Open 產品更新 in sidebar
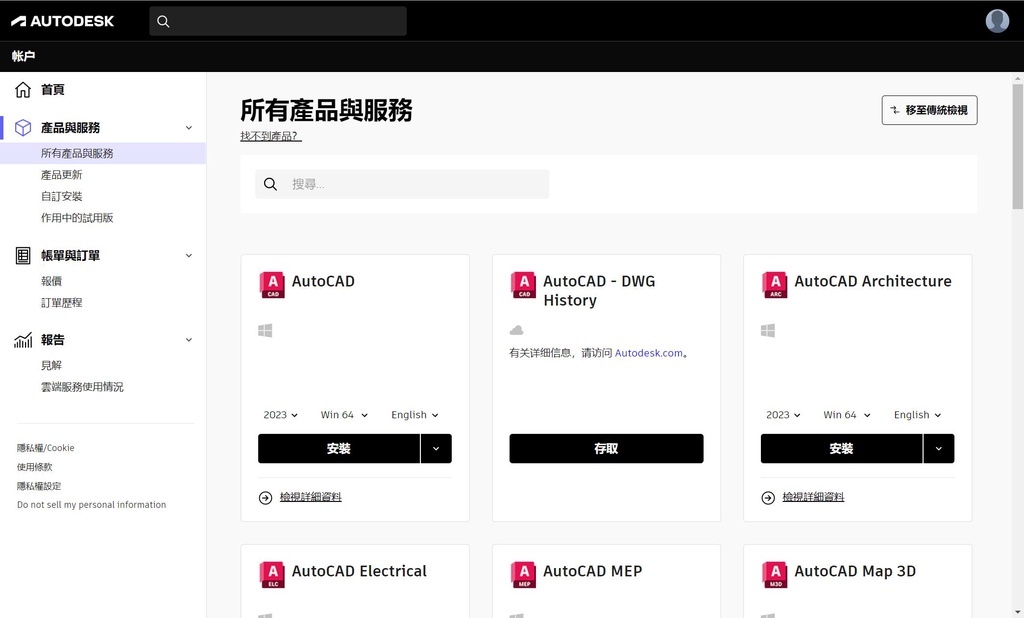This screenshot has width=1024, height=618. [61, 174]
